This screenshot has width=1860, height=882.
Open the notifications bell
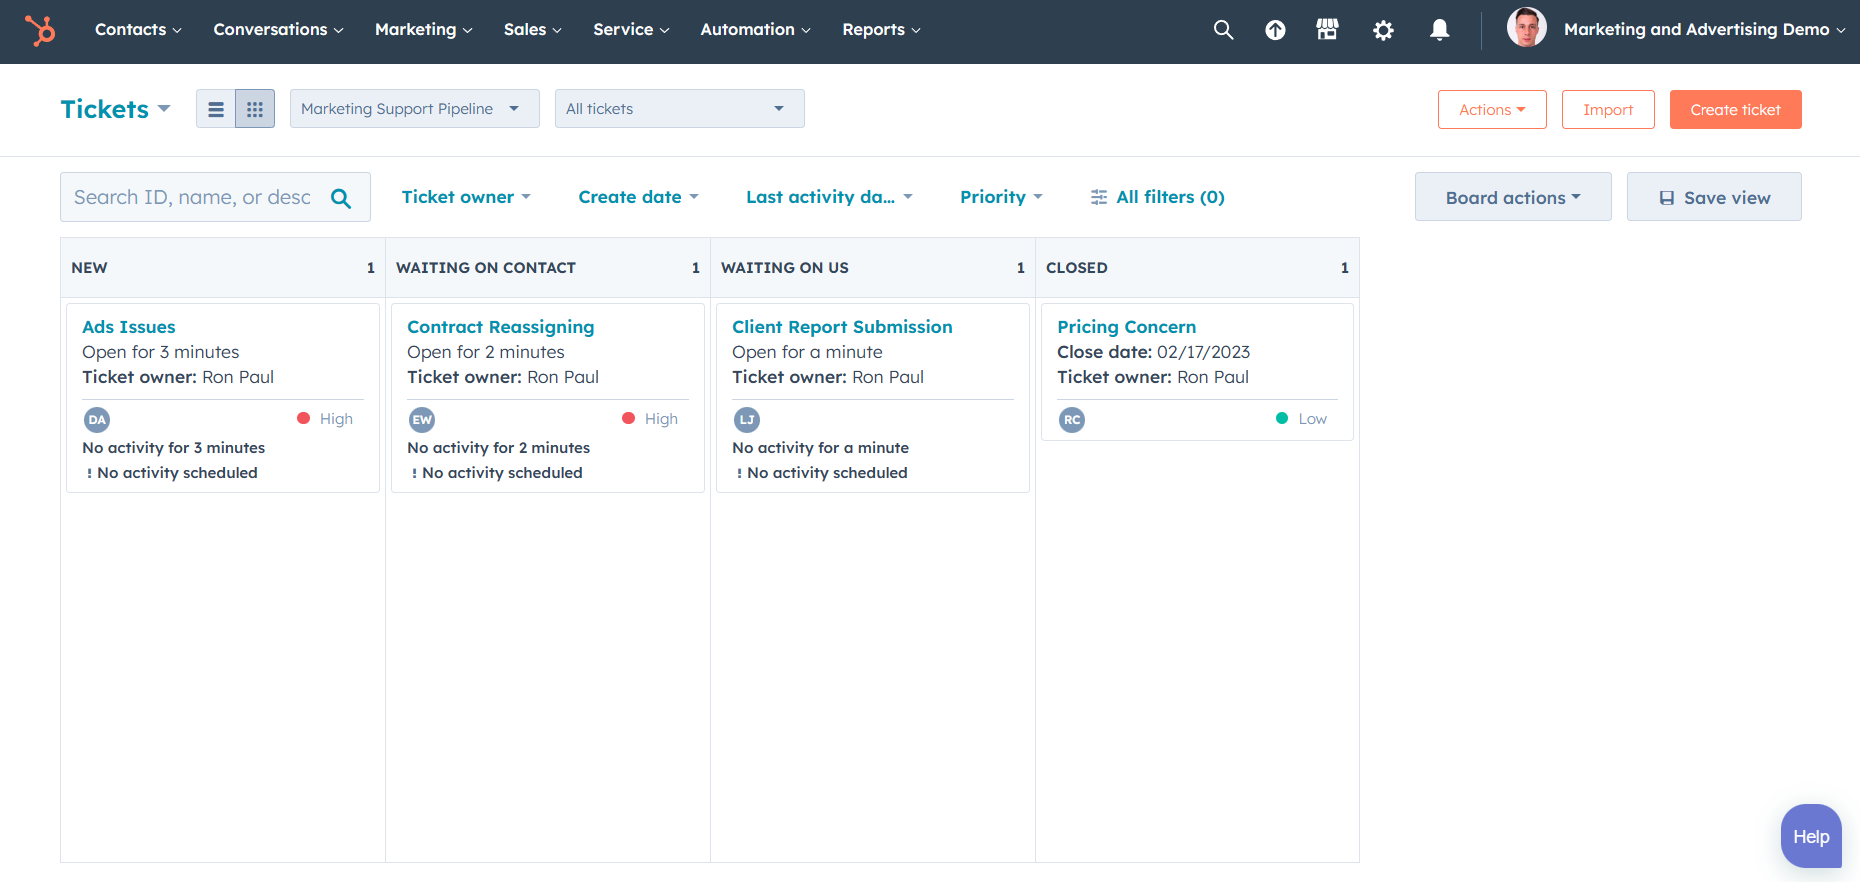click(1439, 30)
